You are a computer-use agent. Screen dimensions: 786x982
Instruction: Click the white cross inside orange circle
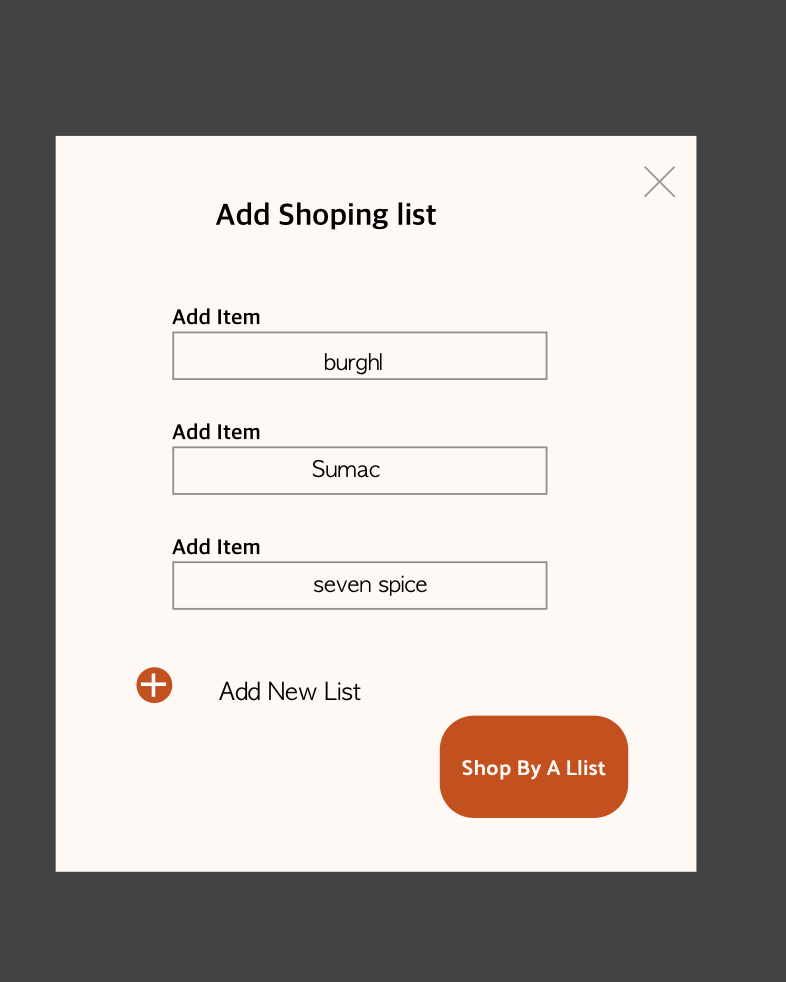[154, 685]
